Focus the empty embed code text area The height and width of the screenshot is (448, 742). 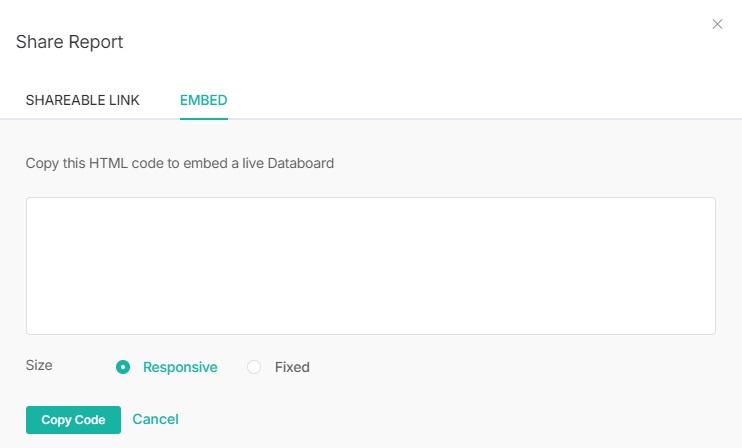(370, 265)
